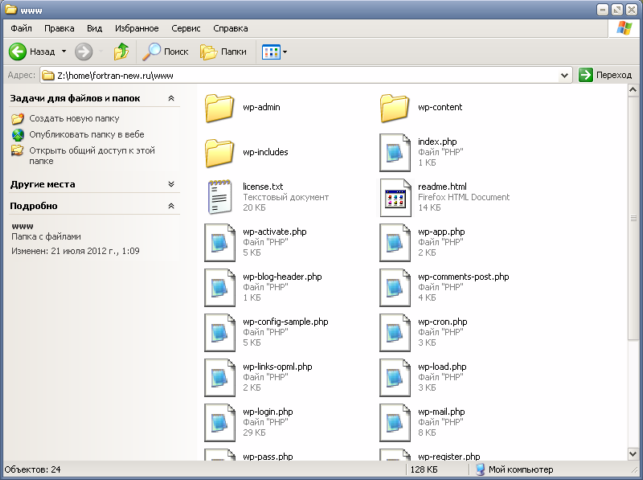Open the wp-content folder icon
This screenshot has height=480, width=643.
click(394, 108)
